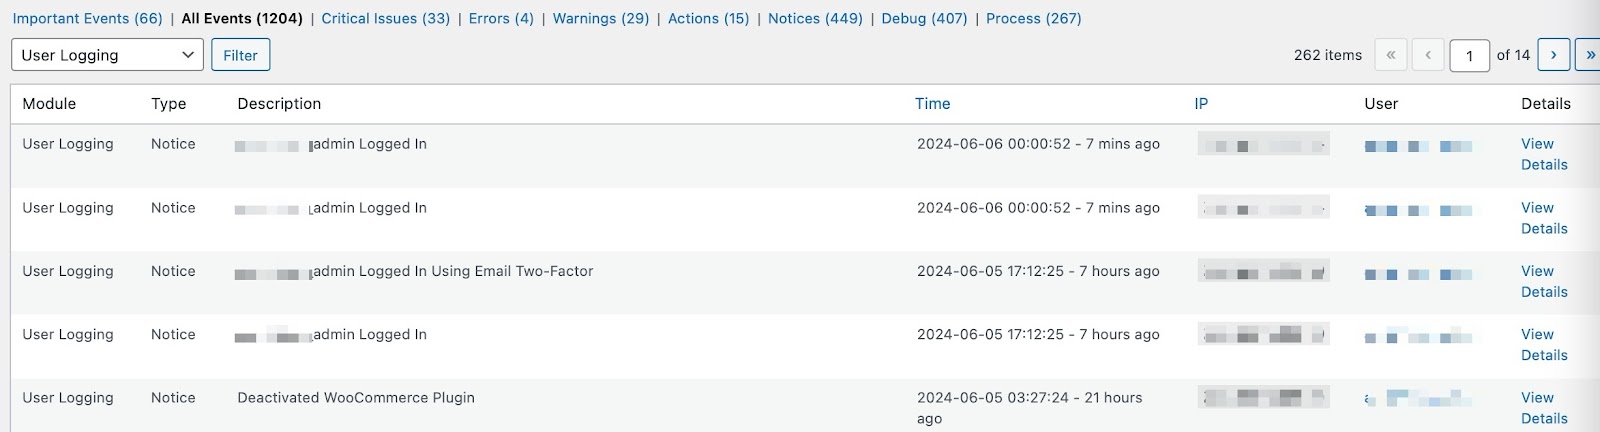The height and width of the screenshot is (432, 1600).
Task: Select the Warnings (29) filter
Action: 600,18
